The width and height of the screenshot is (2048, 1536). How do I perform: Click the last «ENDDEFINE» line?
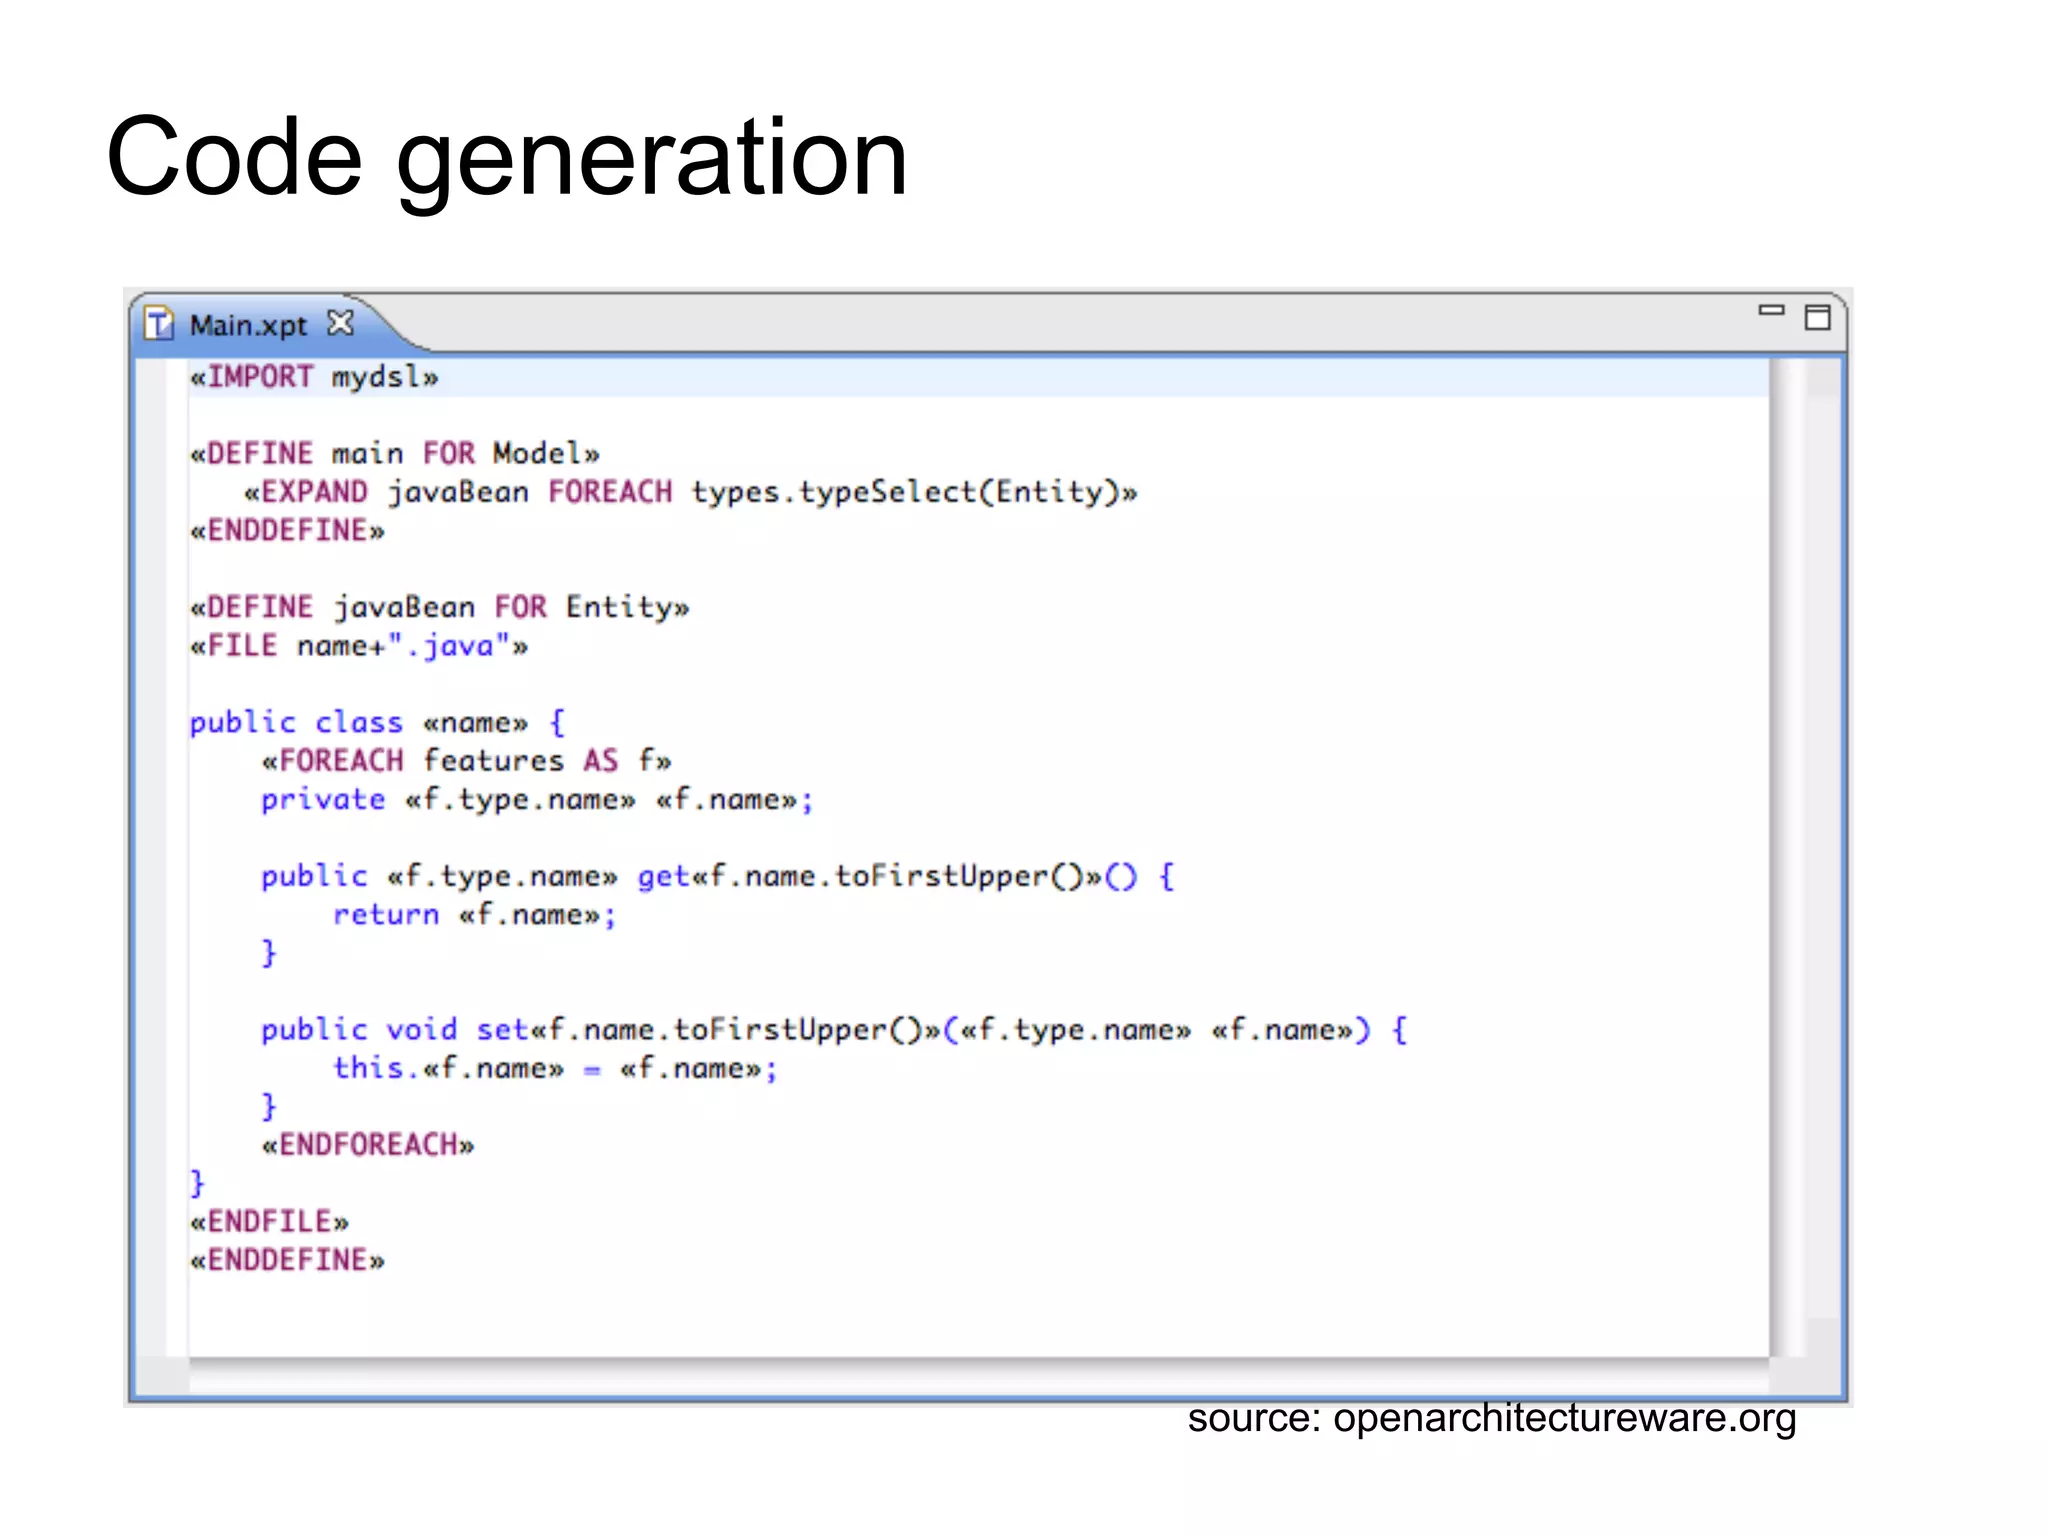pyautogui.click(x=287, y=1260)
